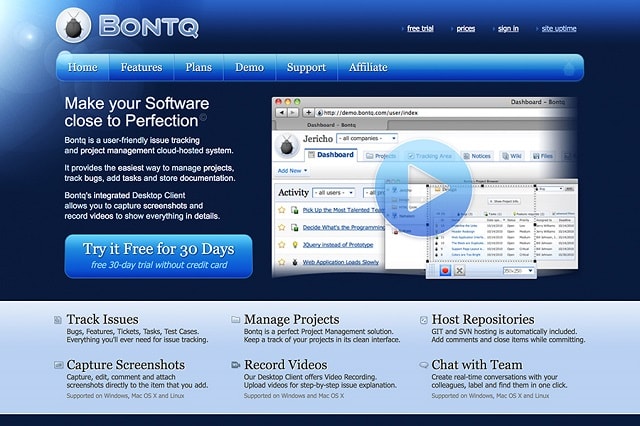The image size is (640, 426).
Task: Open the site uptime link
Action: click(x=559, y=28)
